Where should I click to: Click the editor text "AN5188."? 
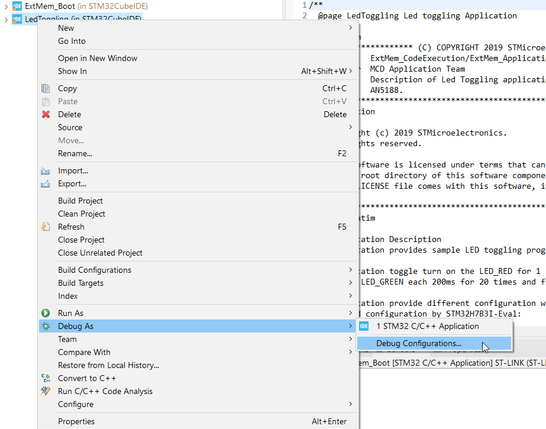(x=386, y=90)
